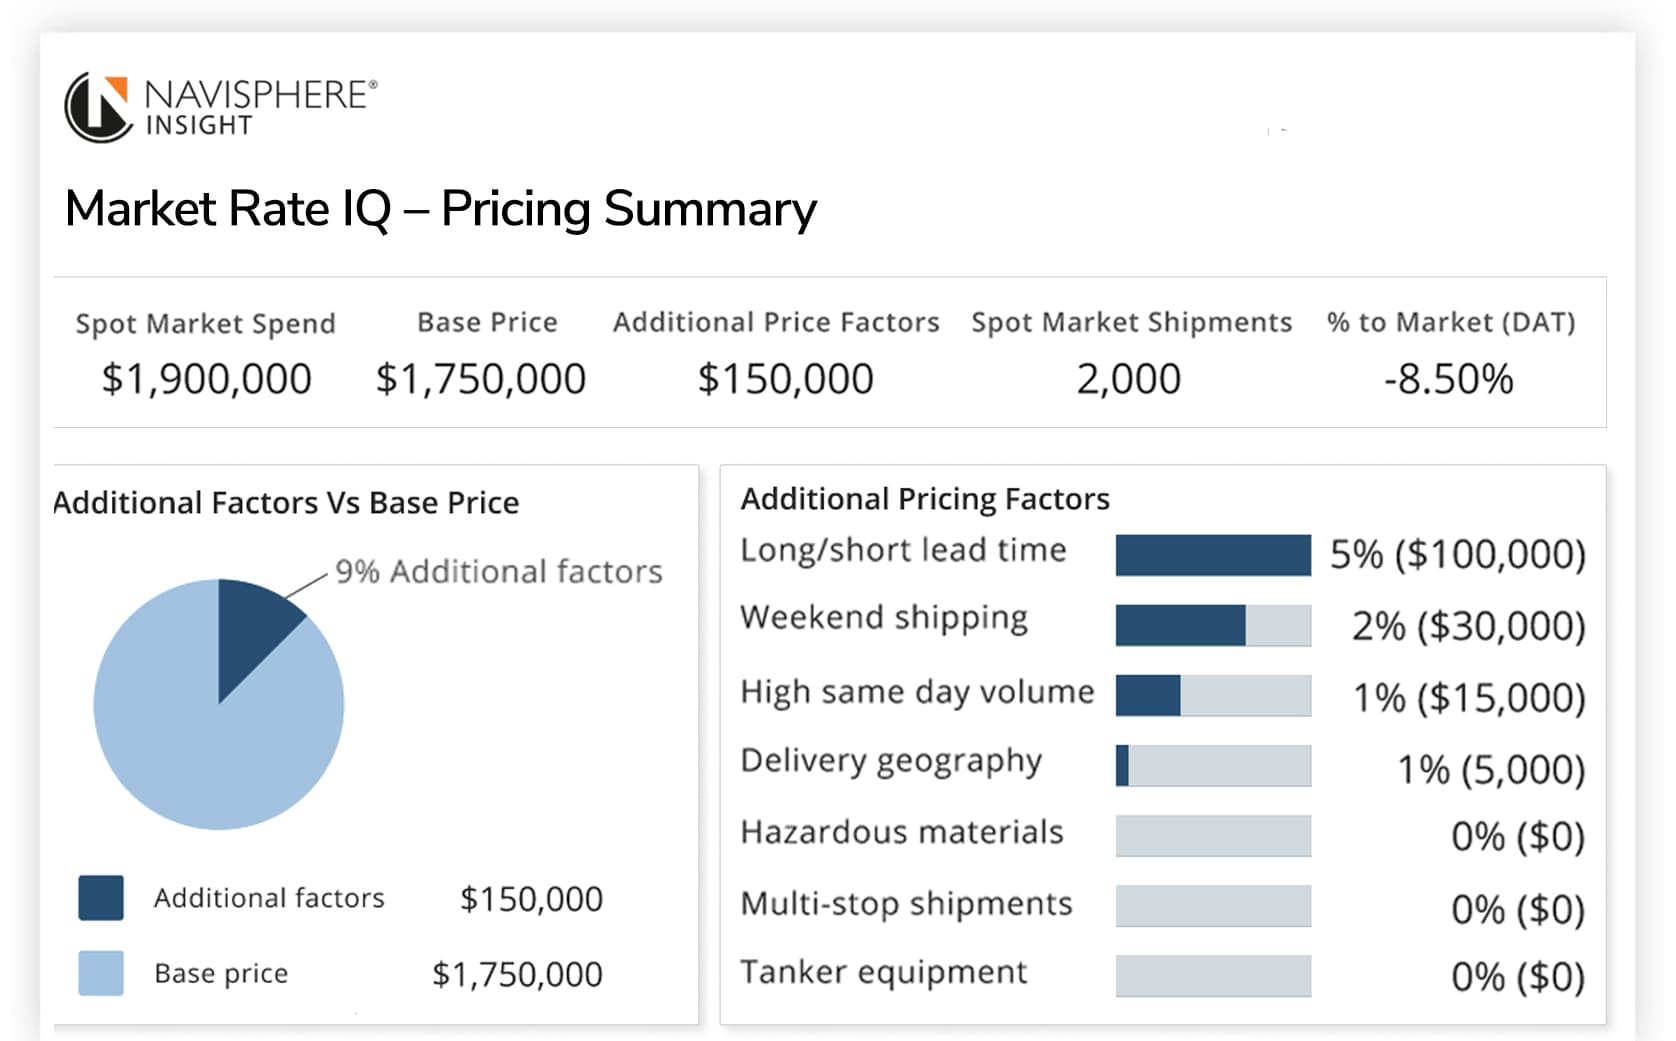1676x1041 pixels.
Task: Click the % to Market -8.50% value
Action: click(1448, 379)
